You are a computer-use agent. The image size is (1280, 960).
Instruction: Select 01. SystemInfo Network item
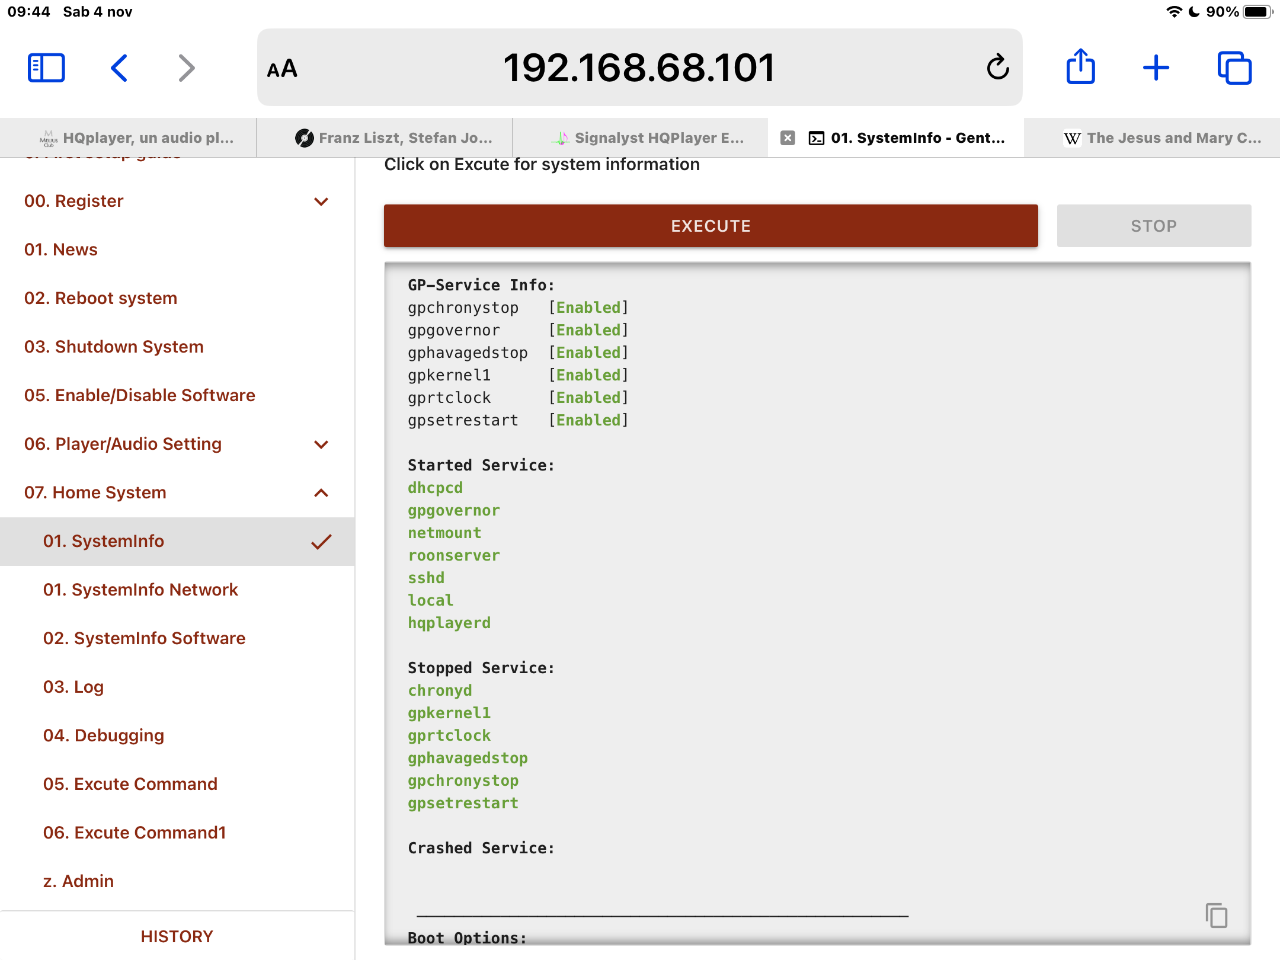pyautogui.click(x=140, y=590)
